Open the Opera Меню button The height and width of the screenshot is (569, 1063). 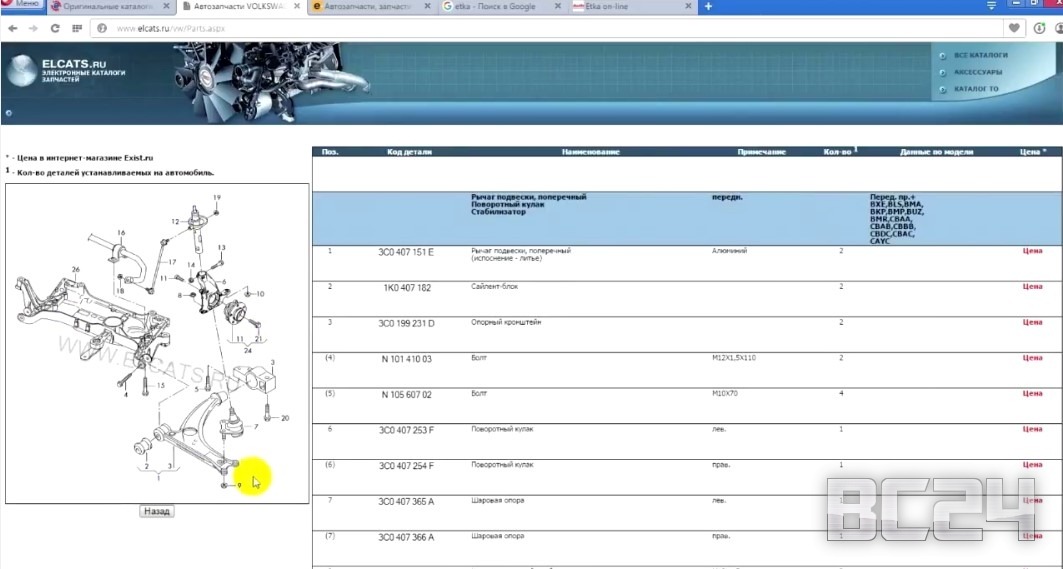pyautogui.click(x=22, y=6)
